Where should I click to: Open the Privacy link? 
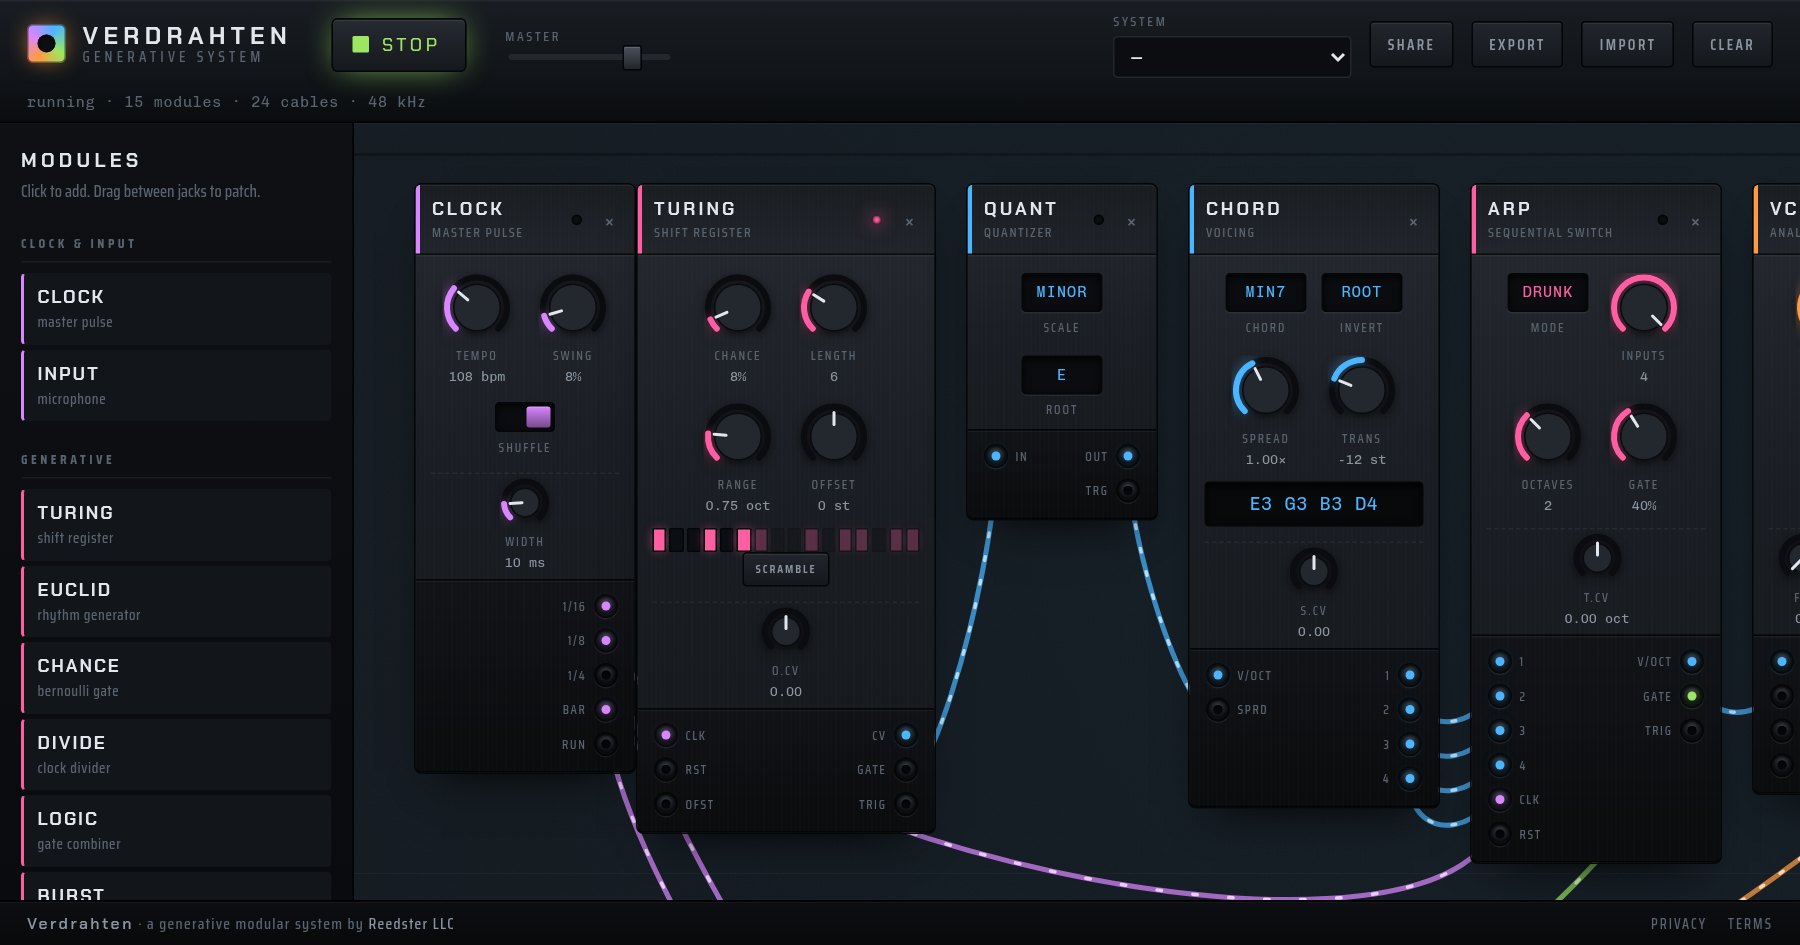pyautogui.click(x=1678, y=924)
